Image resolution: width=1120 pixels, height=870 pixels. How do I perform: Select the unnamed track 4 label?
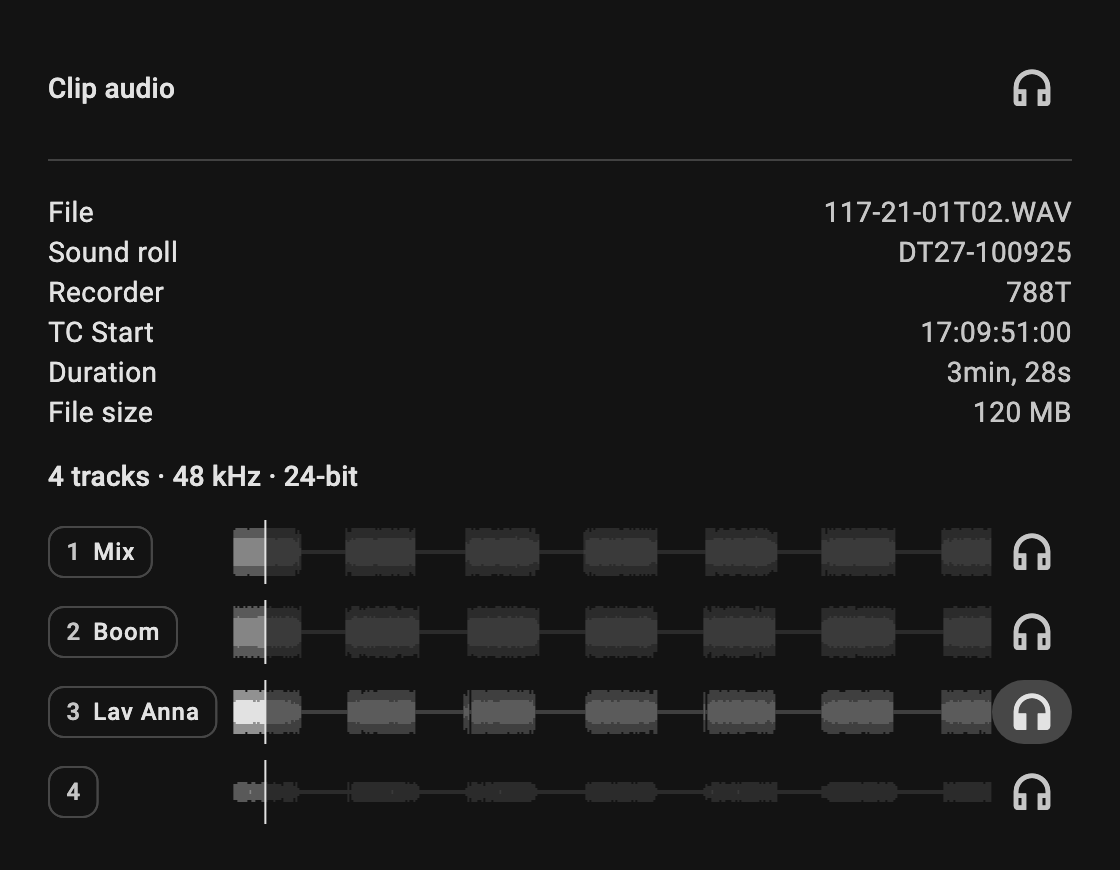(x=73, y=792)
